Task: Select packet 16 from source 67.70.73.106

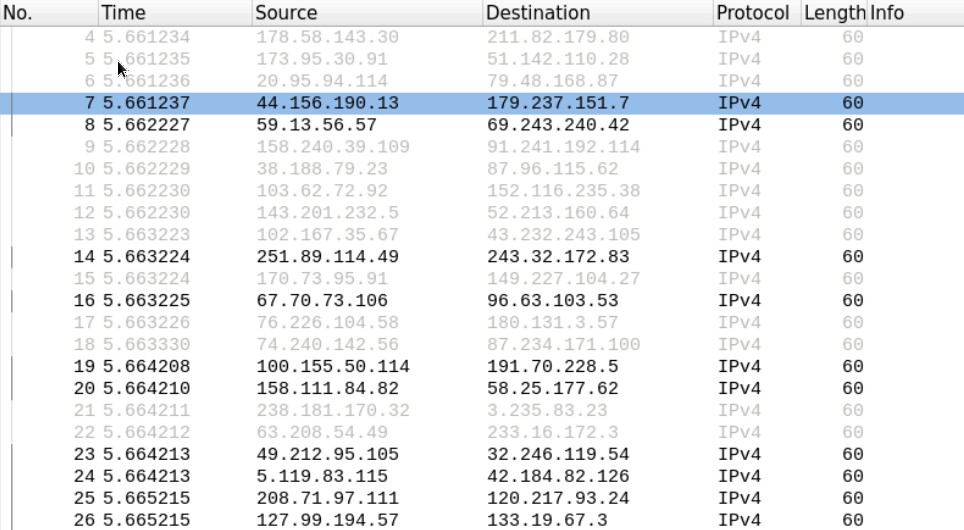Action: click(x=322, y=301)
